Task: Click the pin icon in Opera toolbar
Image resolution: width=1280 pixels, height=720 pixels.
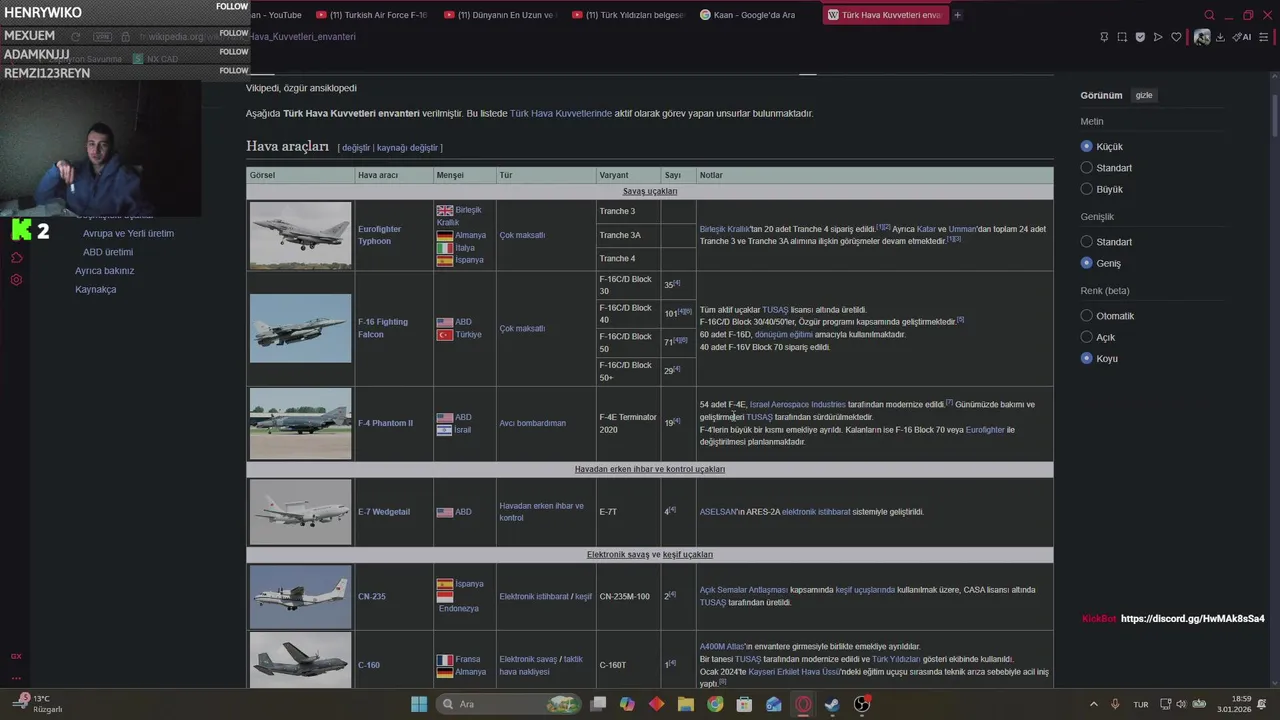Action: [1104, 37]
